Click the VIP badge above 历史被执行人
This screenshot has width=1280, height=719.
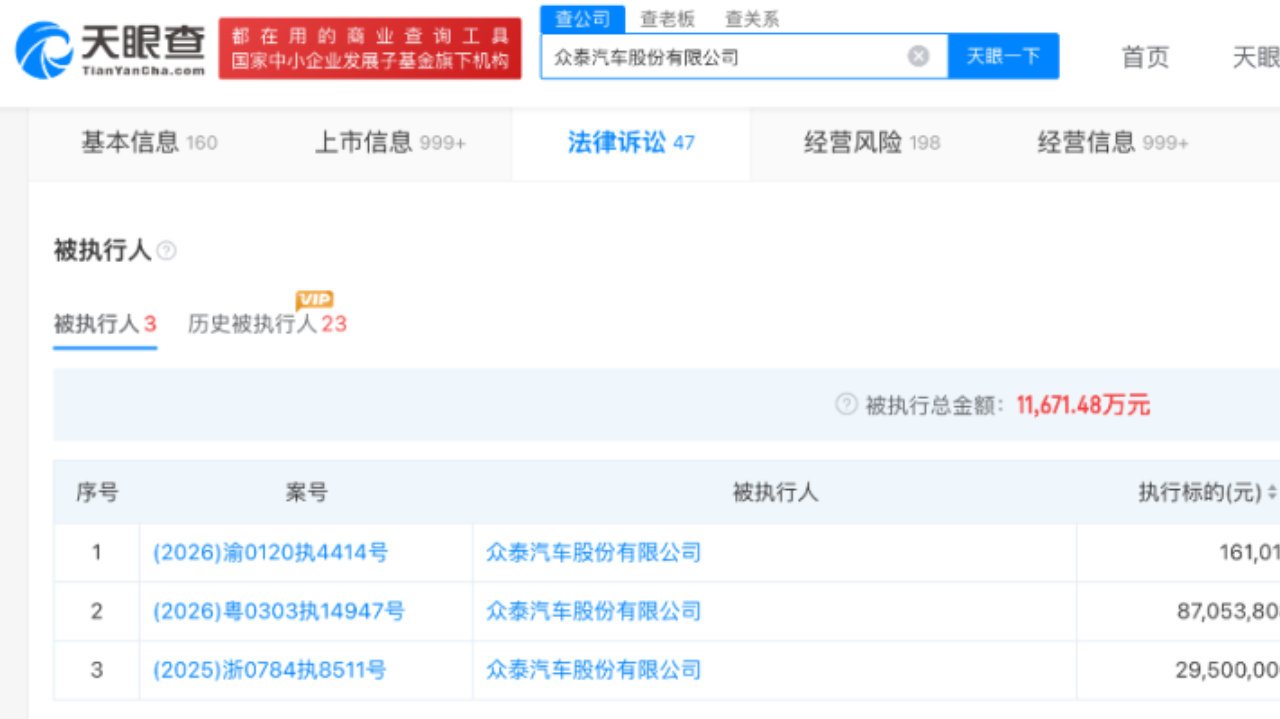pos(314,299)
